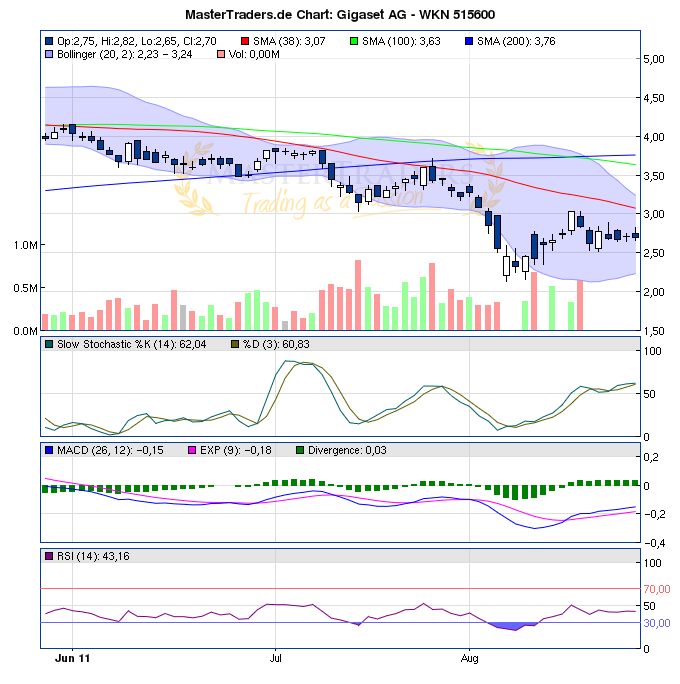
Task: Click the 3,50 price axis label
Action: [654, 176]
